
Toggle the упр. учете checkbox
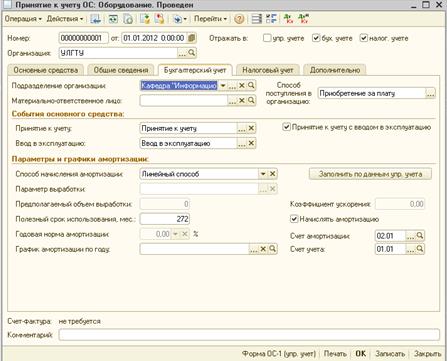(267, 38)
